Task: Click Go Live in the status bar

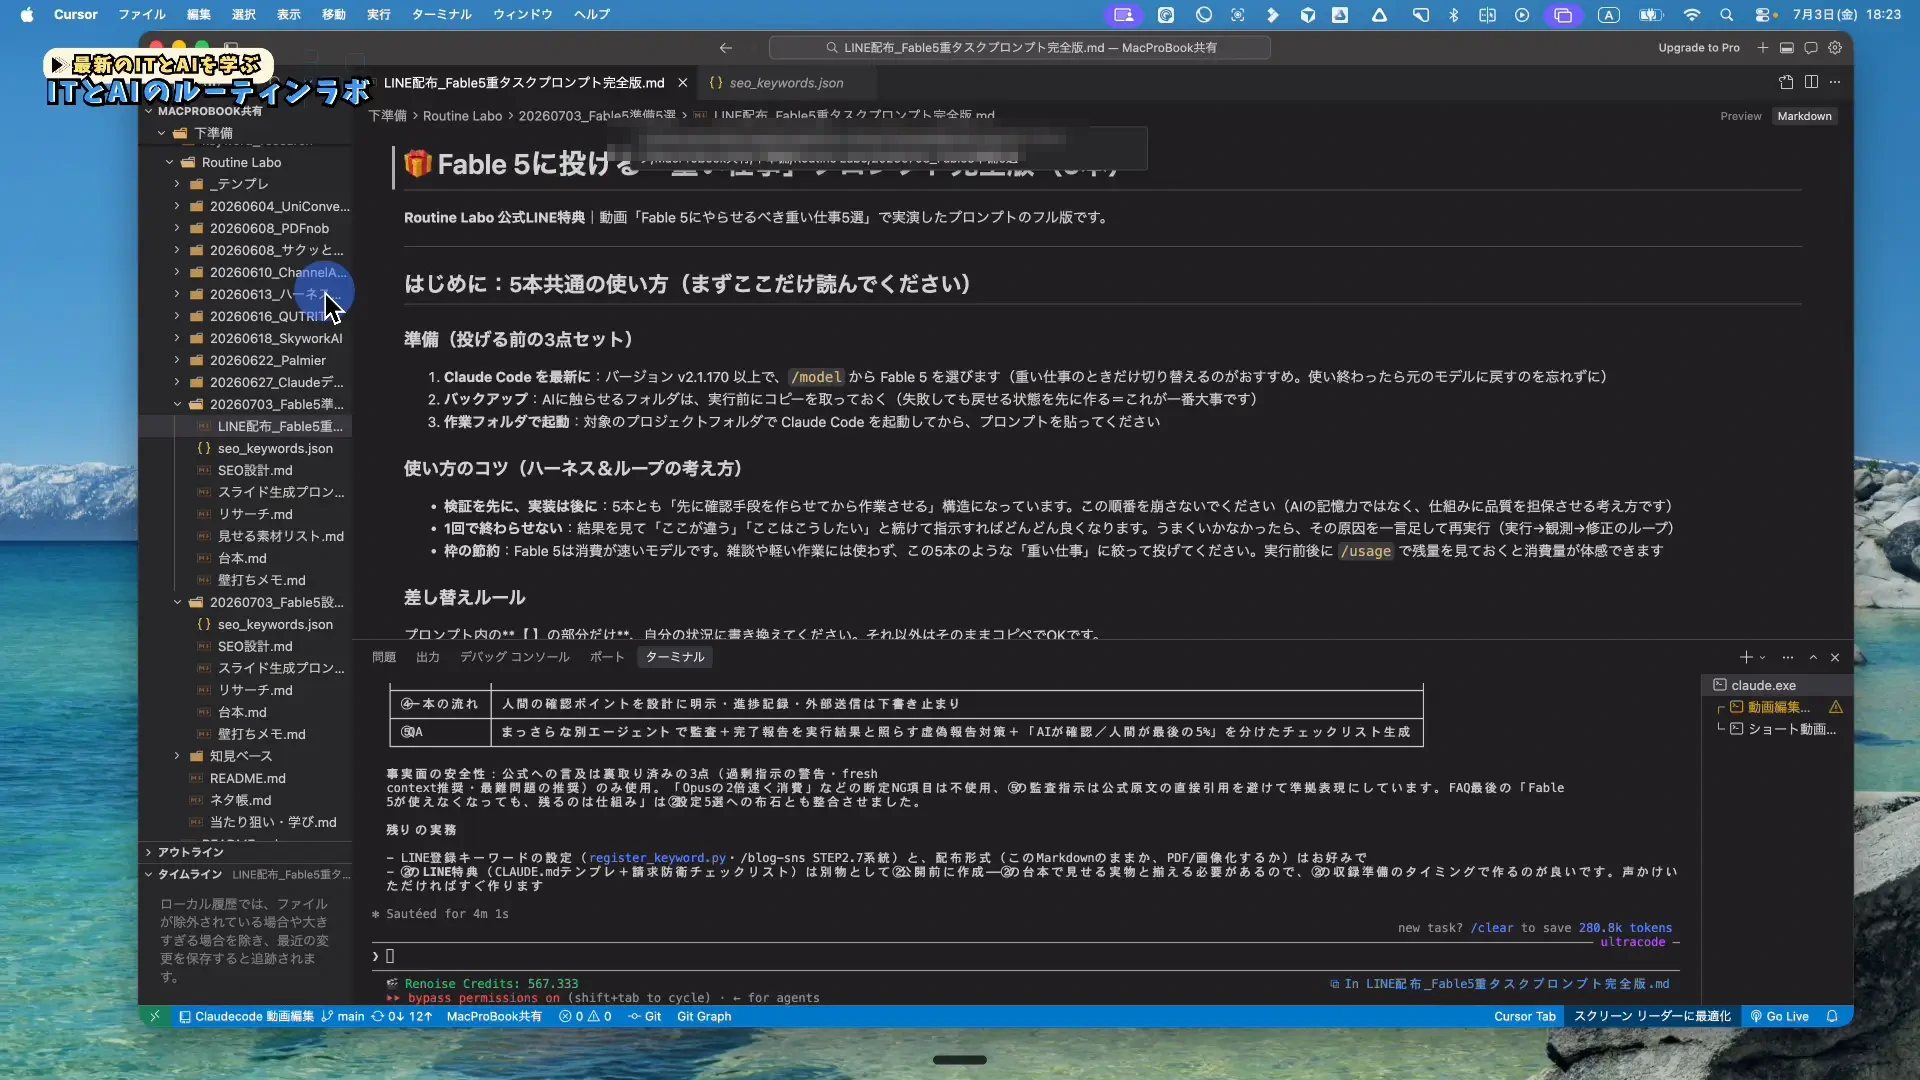Action: (1780, 1016)
